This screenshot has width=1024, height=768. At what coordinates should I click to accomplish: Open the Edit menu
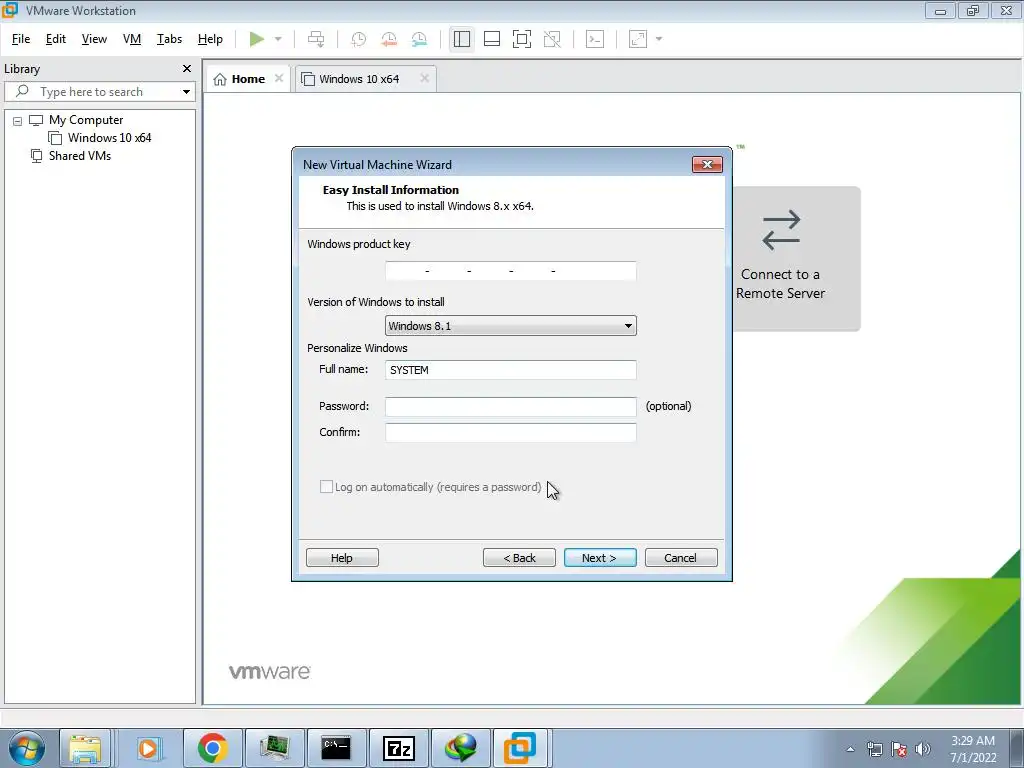[56, 39]
